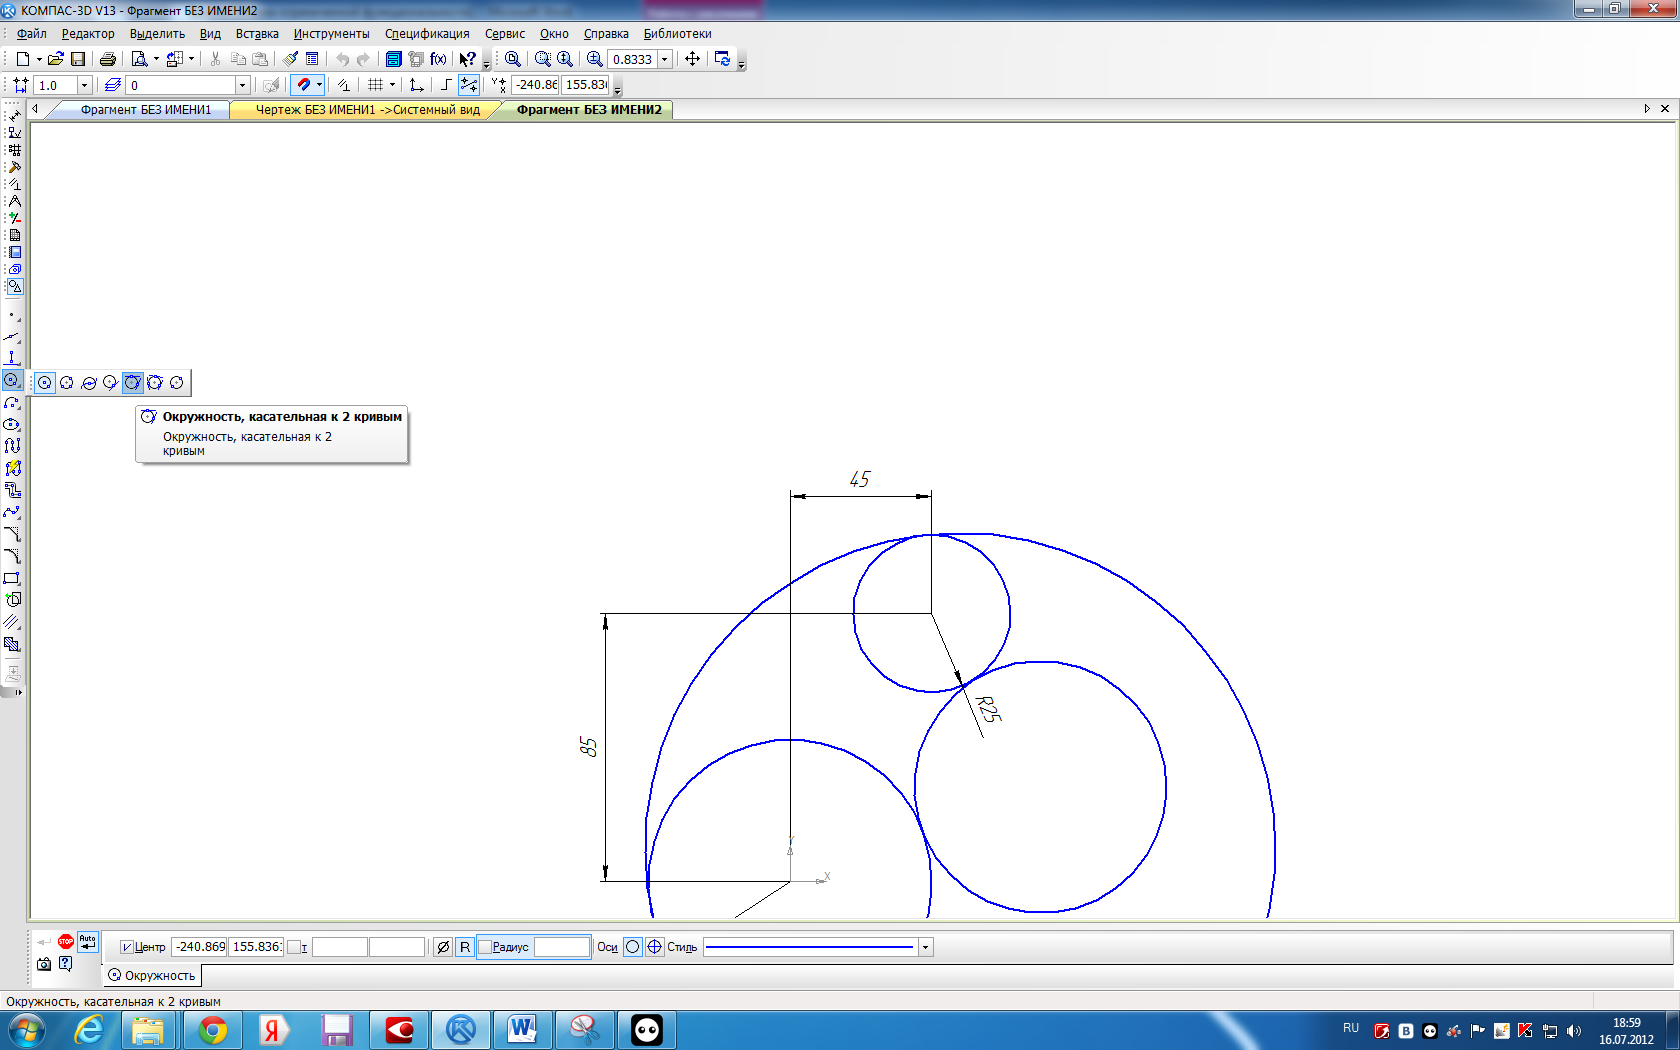
Task: Launch Google Chrome from the taskbar
Action: tap(212, 1029)
